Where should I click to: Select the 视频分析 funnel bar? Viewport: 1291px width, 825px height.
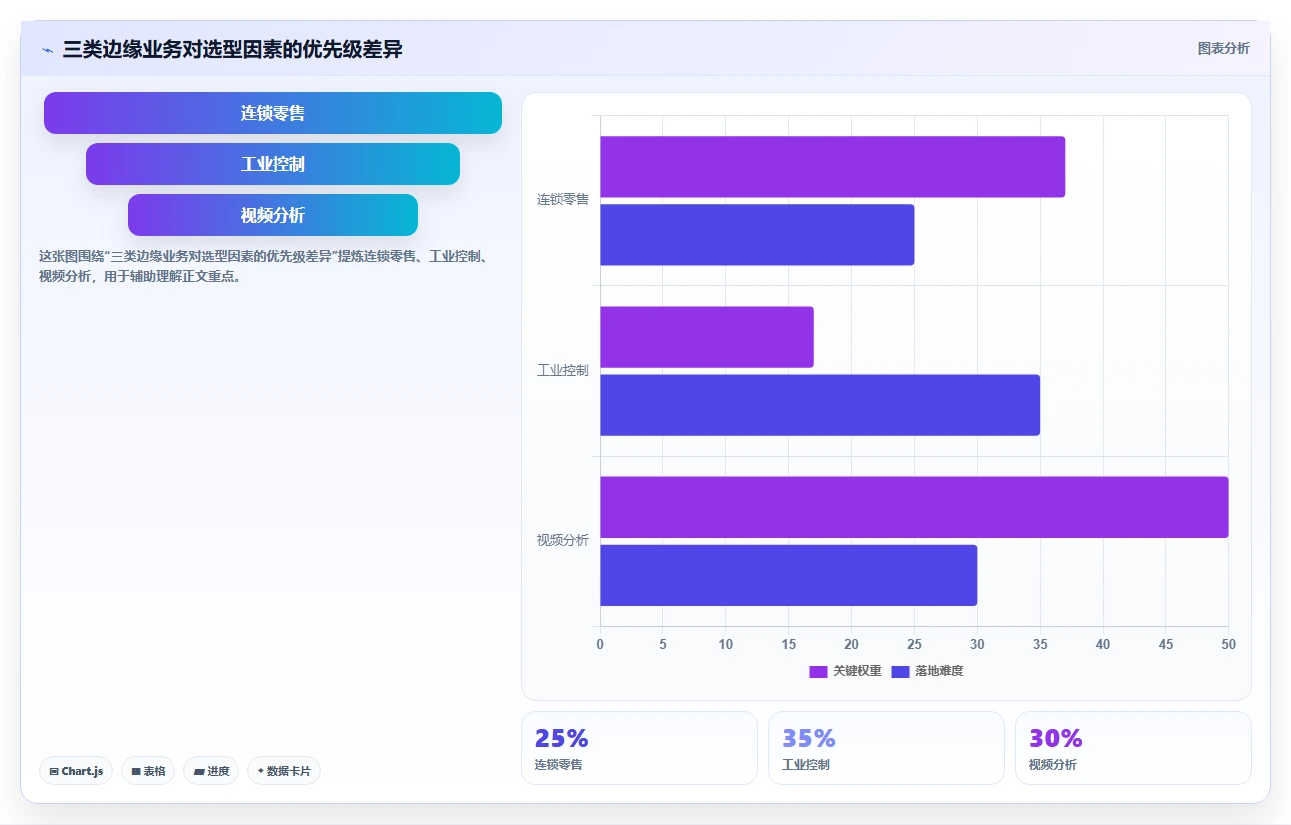[273, 215]
